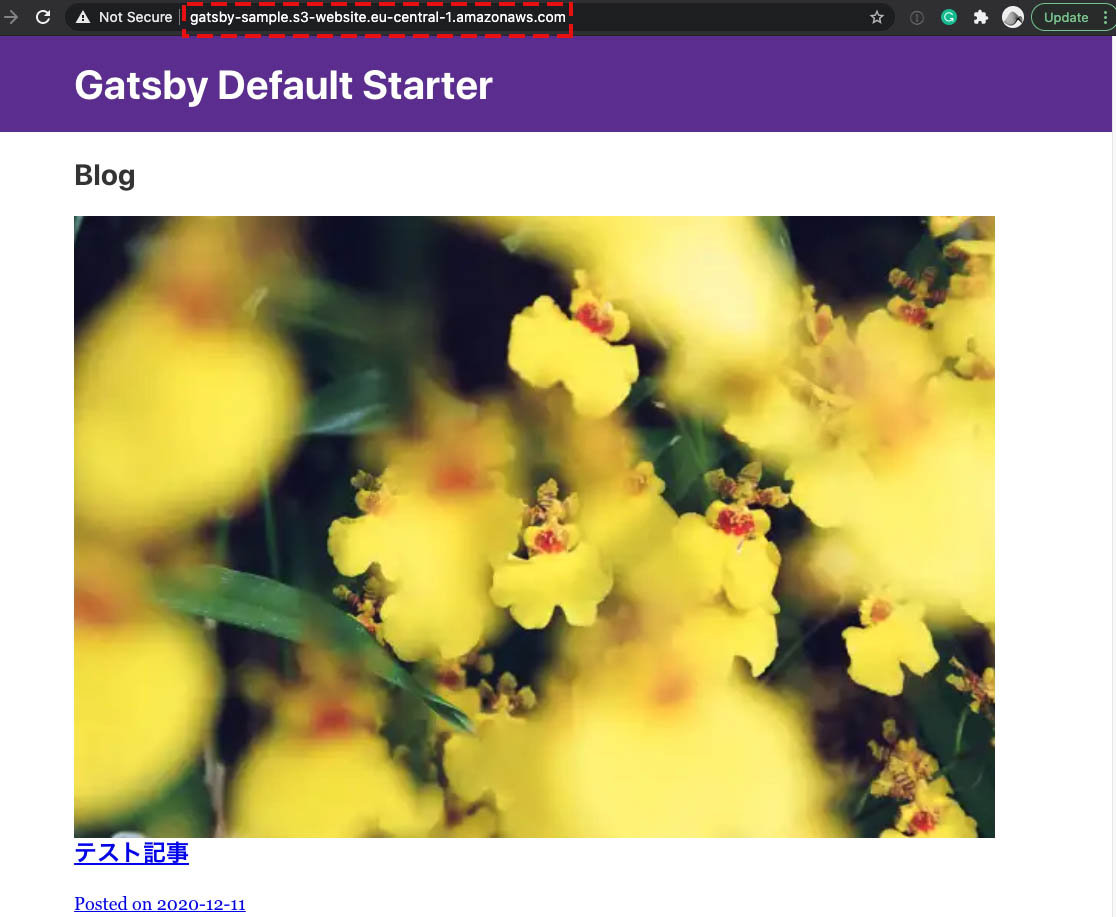Click the forward navigation arrow
1116x917 pixels.
click(x=11, y=17)
